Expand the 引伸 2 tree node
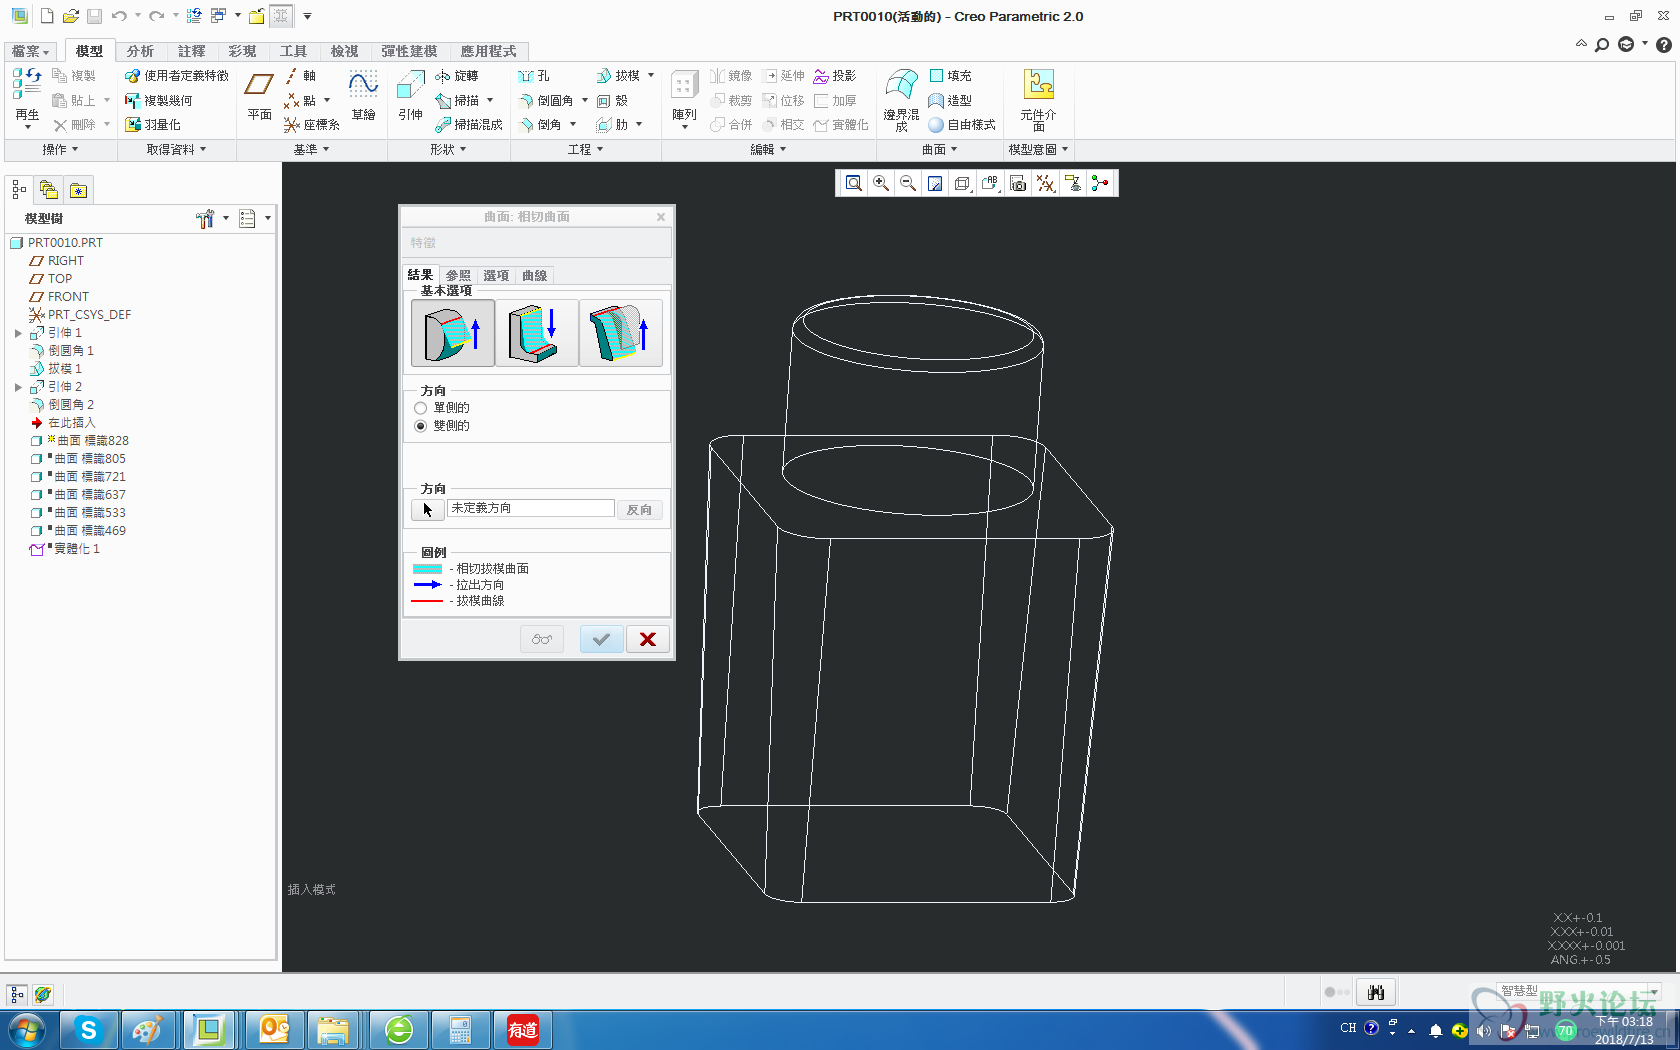 18,387
